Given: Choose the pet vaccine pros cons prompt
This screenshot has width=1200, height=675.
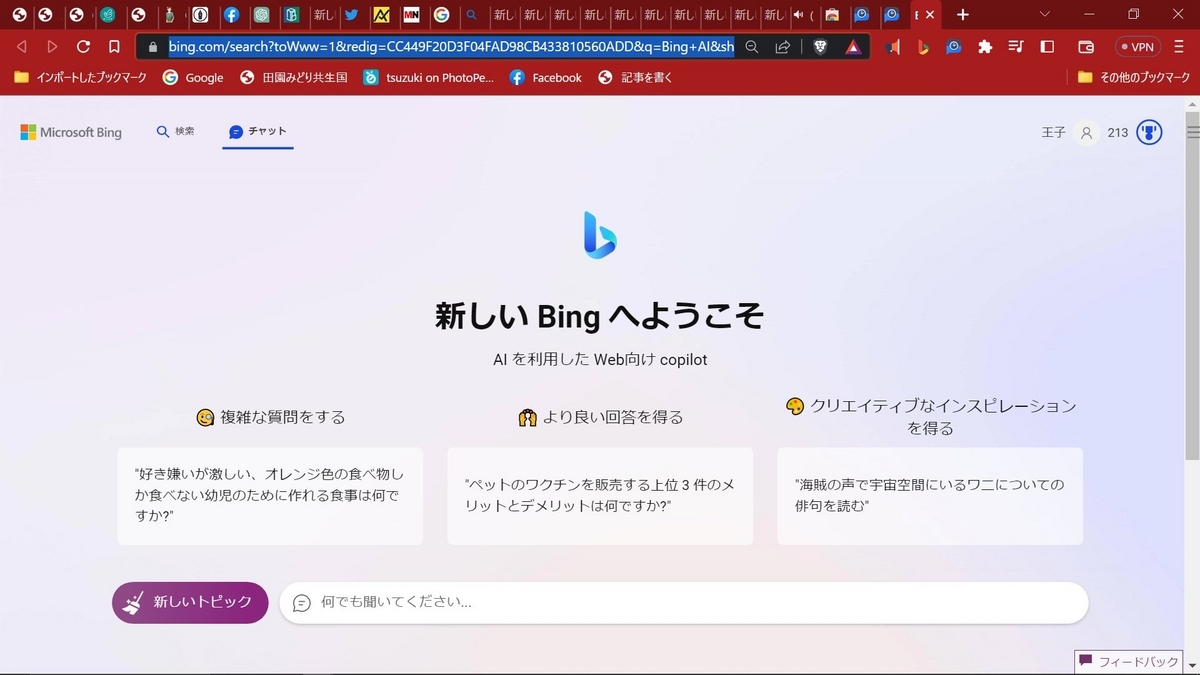Looking at the screenshot, I should (600, 496).
